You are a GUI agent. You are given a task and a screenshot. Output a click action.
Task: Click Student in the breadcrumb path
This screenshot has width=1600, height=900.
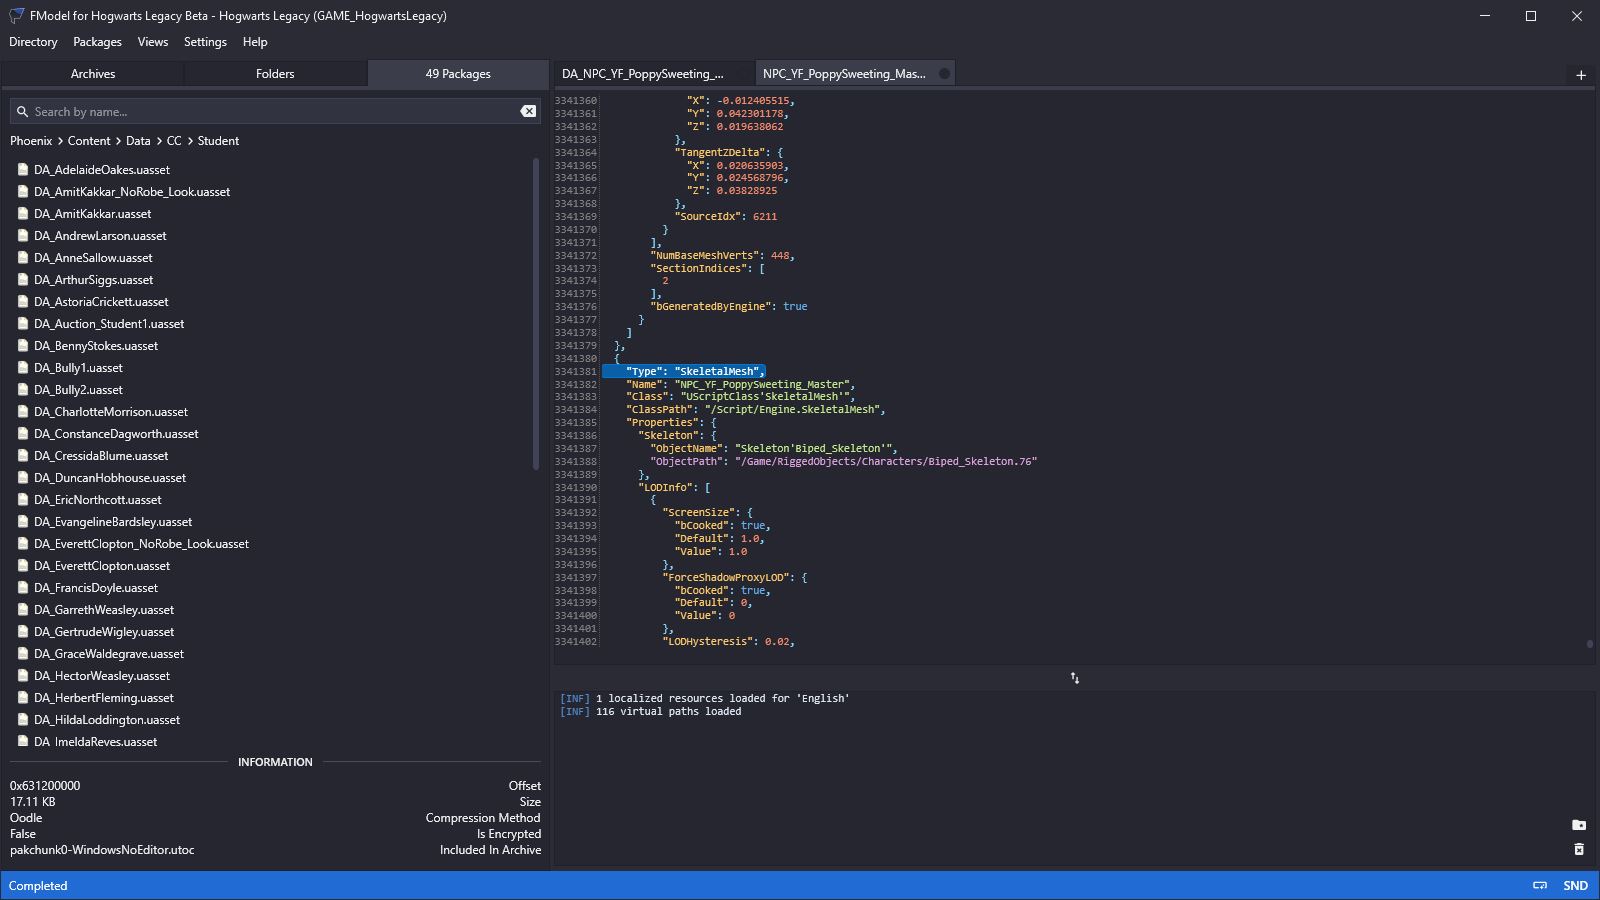pyautogui.click(x=218, y=141)
